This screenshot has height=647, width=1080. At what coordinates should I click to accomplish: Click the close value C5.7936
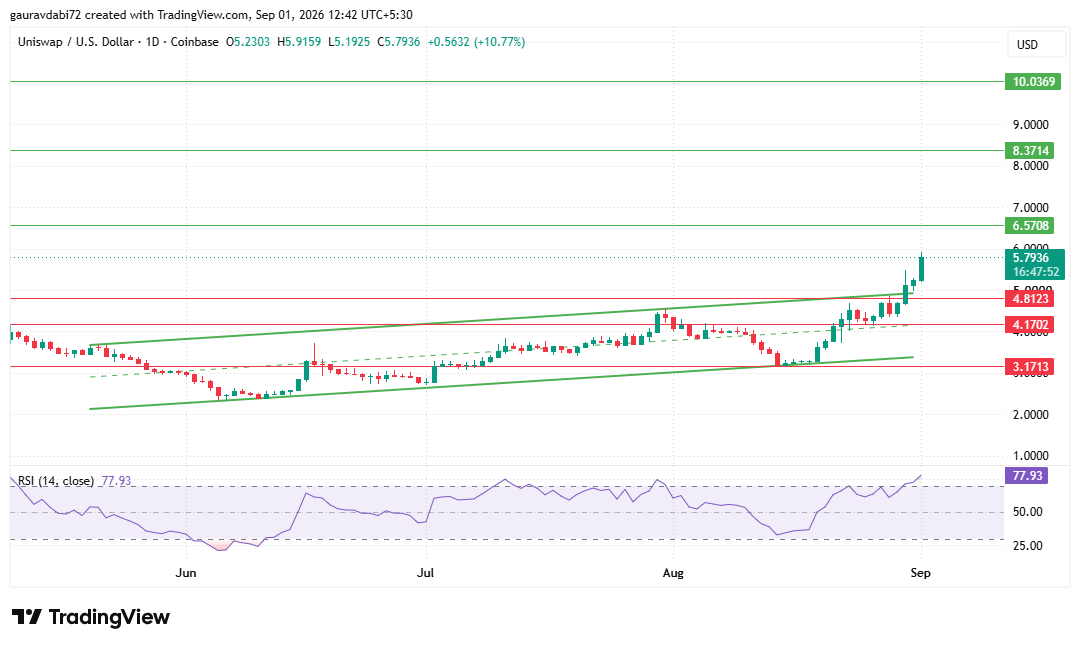(x=398, y=42)
